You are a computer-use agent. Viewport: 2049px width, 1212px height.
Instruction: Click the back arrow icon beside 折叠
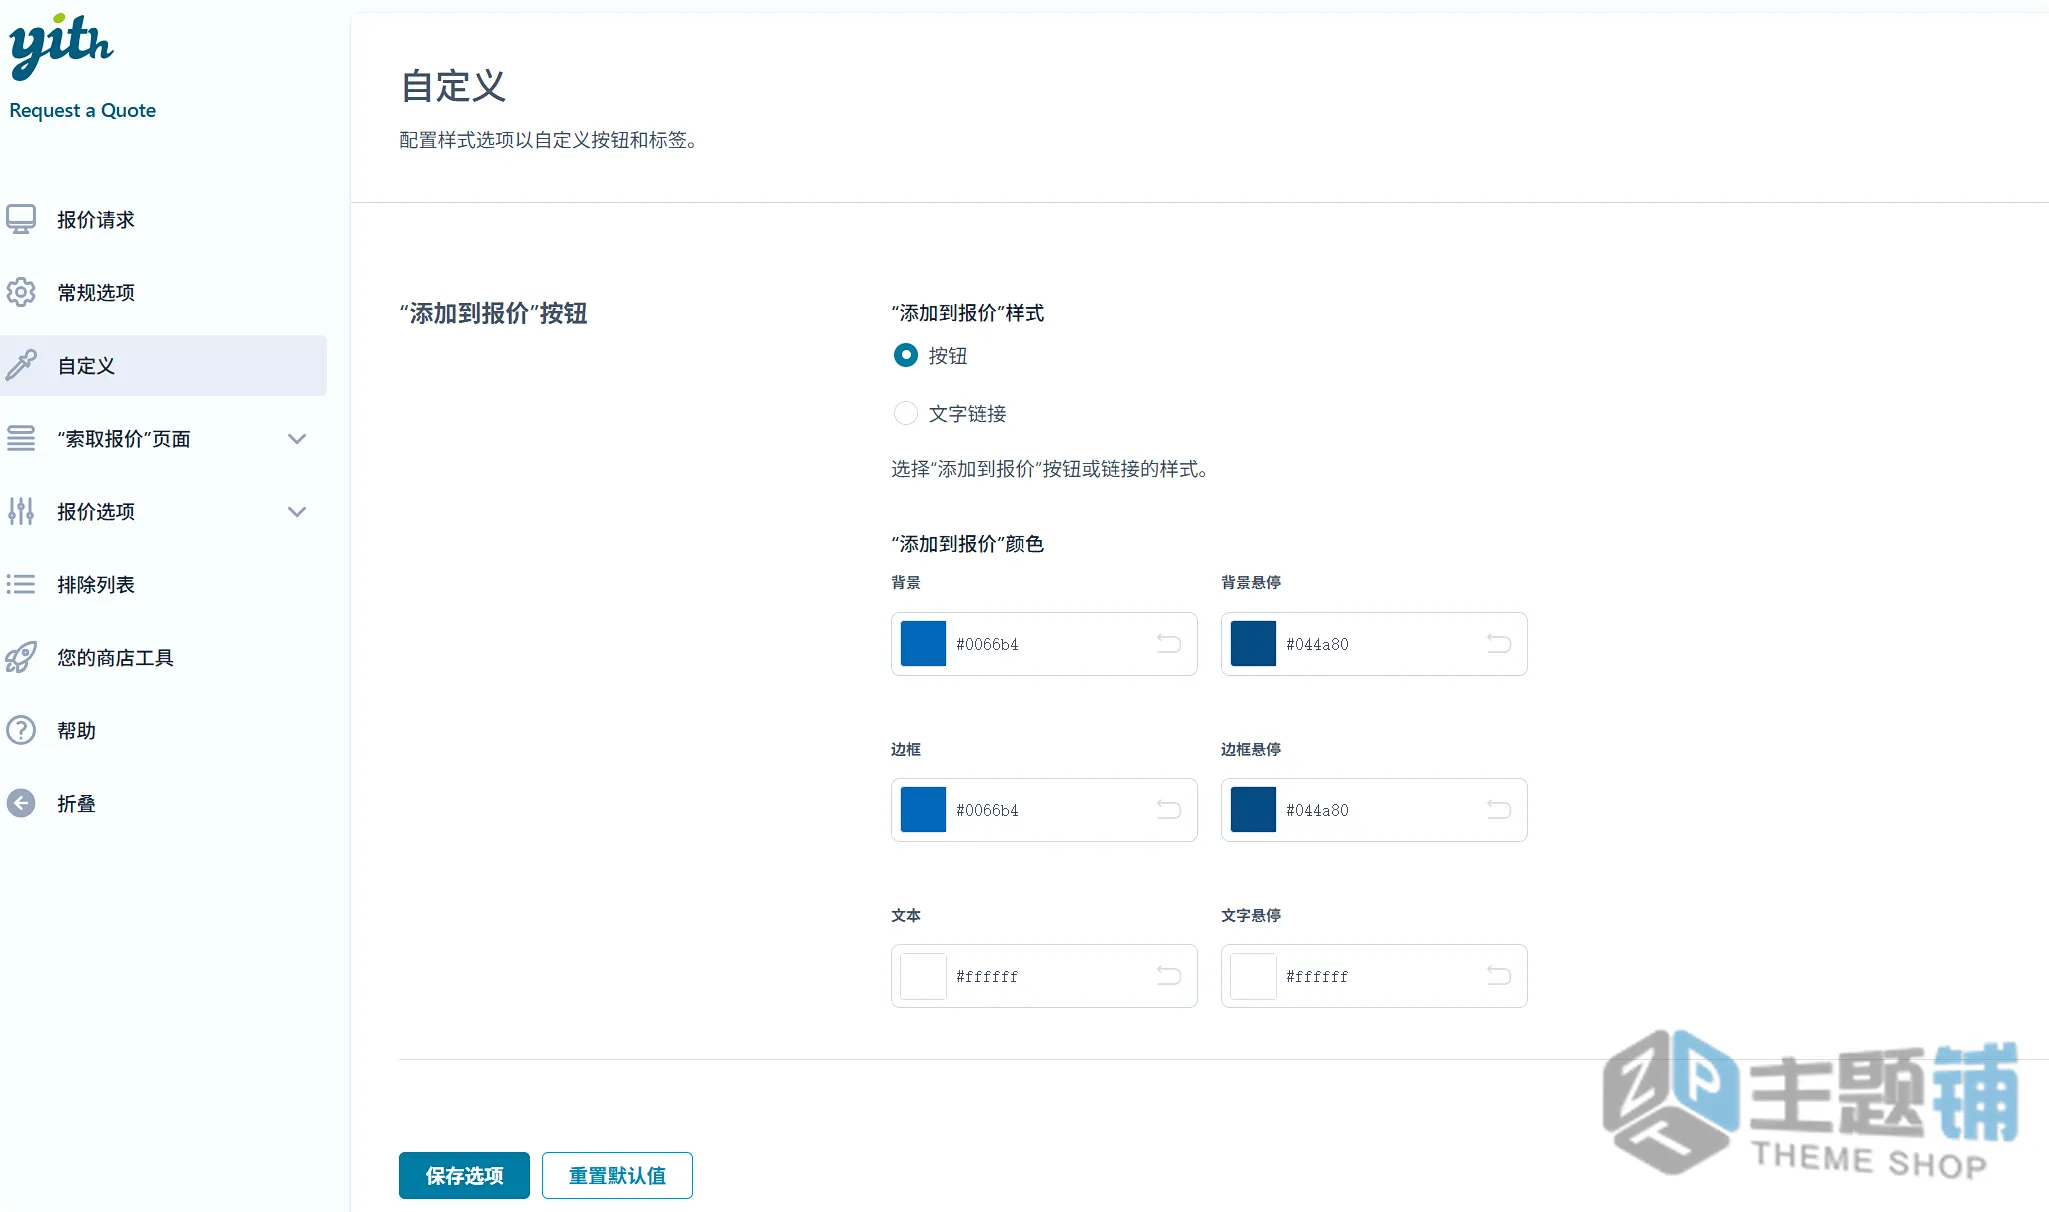click(21, 803)
